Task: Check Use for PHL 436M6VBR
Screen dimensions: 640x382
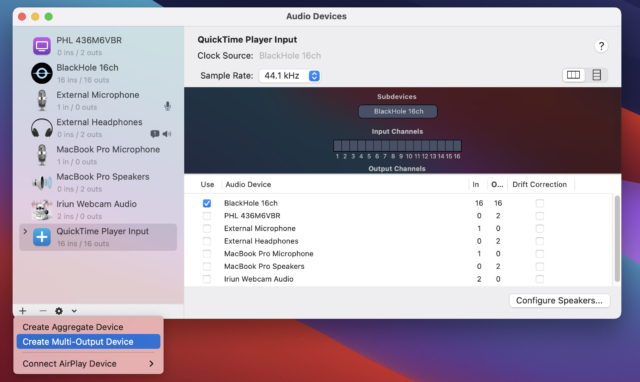Action: point(207,216)
